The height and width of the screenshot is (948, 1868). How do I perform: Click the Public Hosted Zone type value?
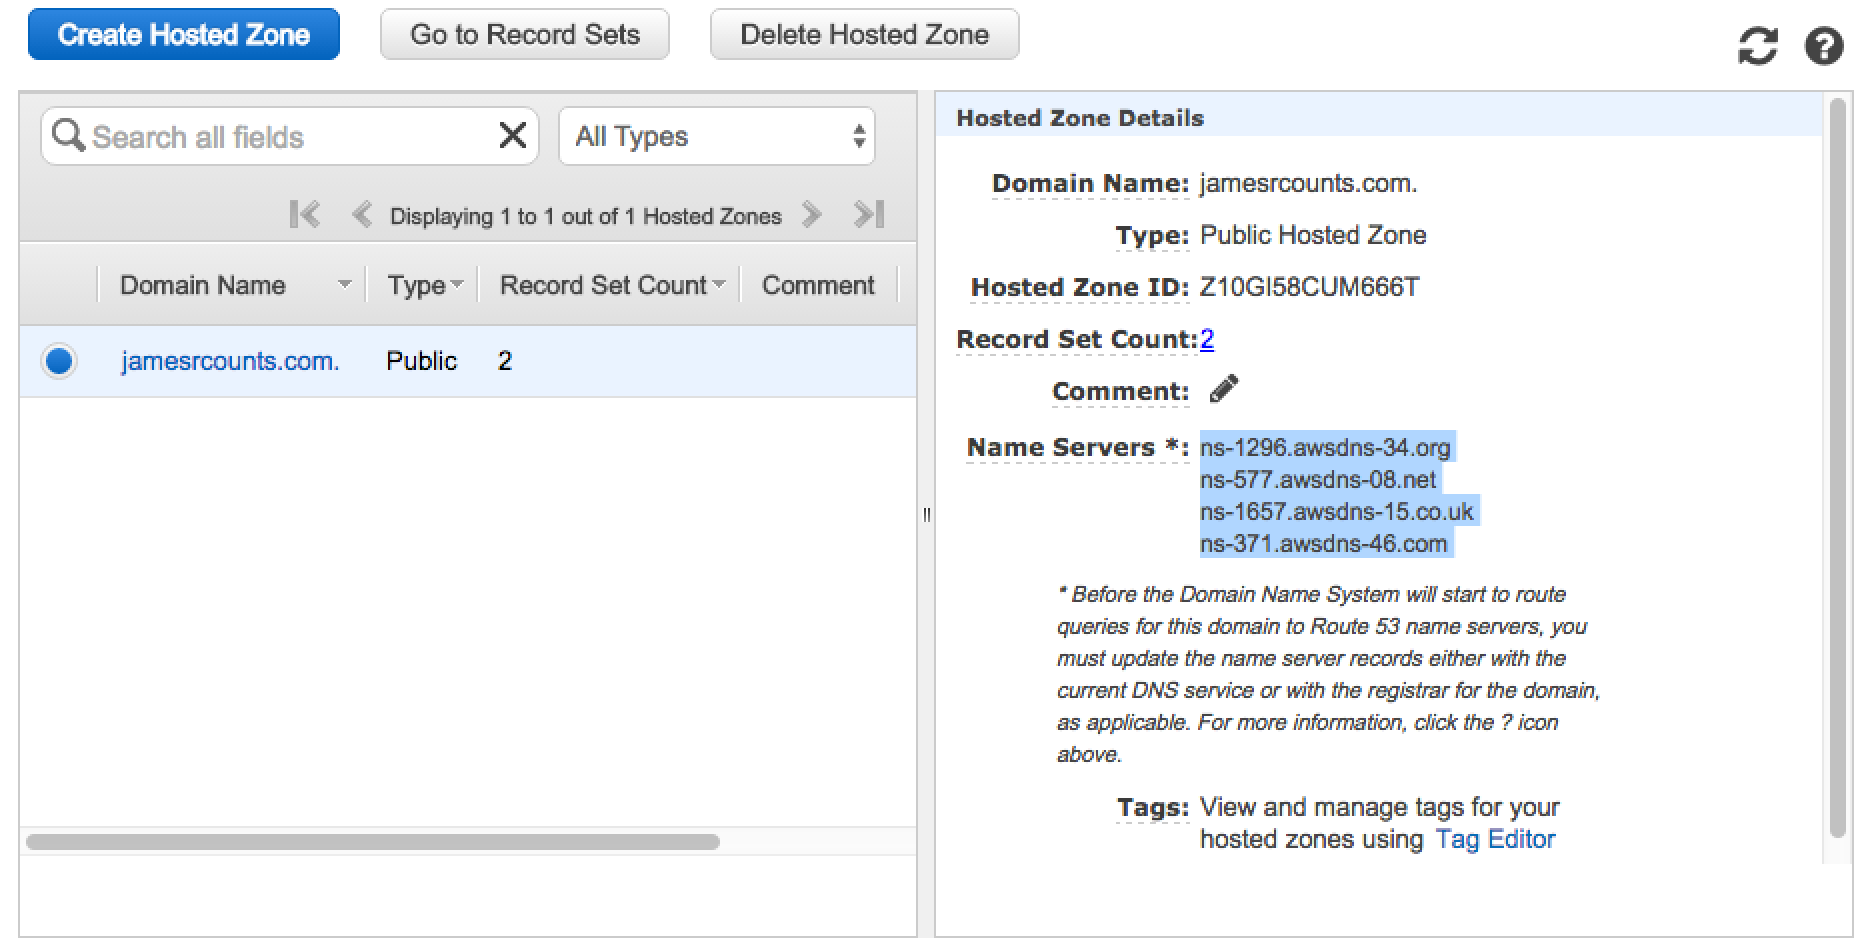tap(1313, 235)
